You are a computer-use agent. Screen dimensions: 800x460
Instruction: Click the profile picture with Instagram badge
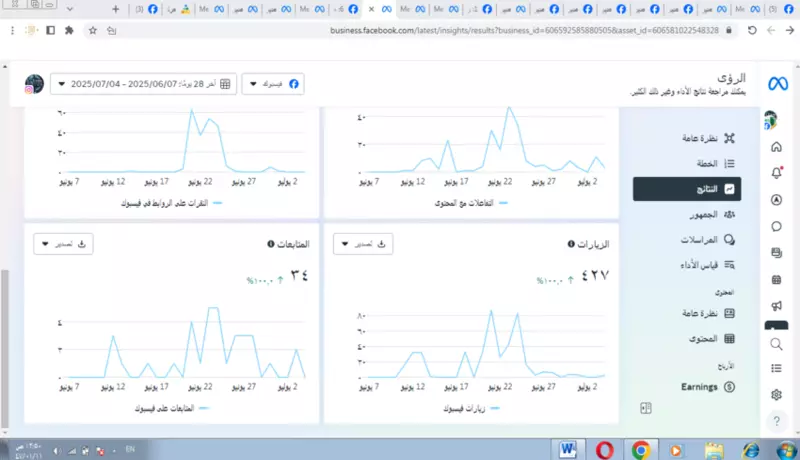tap(34, 84)
